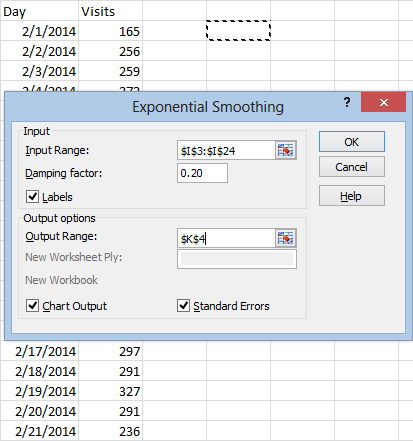Screen dimensions: 413x441
Task: Click inside the Output Range field
Action: point(226,238)
